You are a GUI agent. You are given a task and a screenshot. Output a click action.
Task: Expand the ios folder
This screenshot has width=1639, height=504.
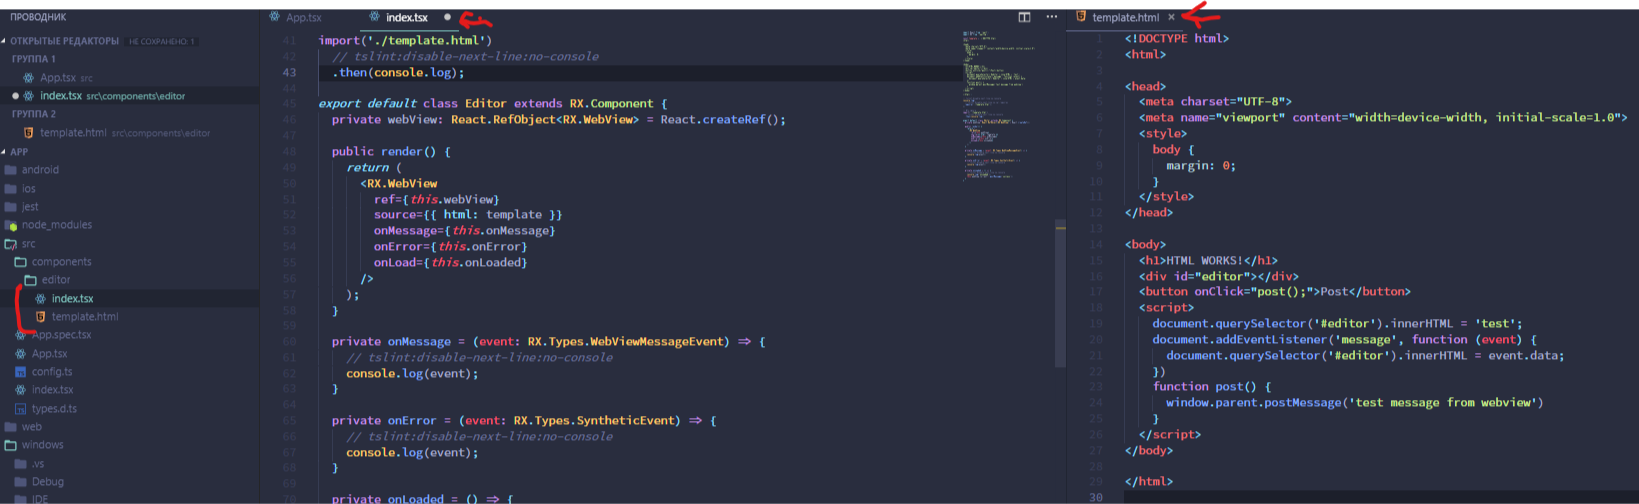29,188
